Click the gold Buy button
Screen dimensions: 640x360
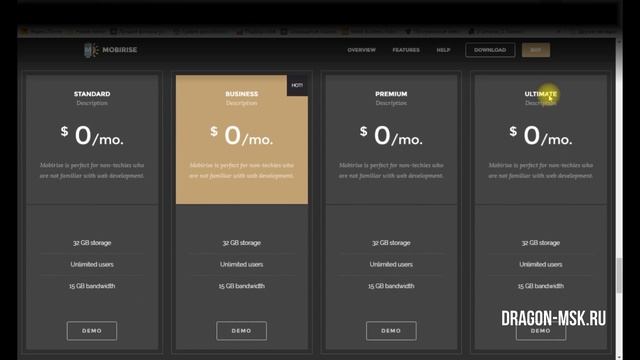[536, 50]
